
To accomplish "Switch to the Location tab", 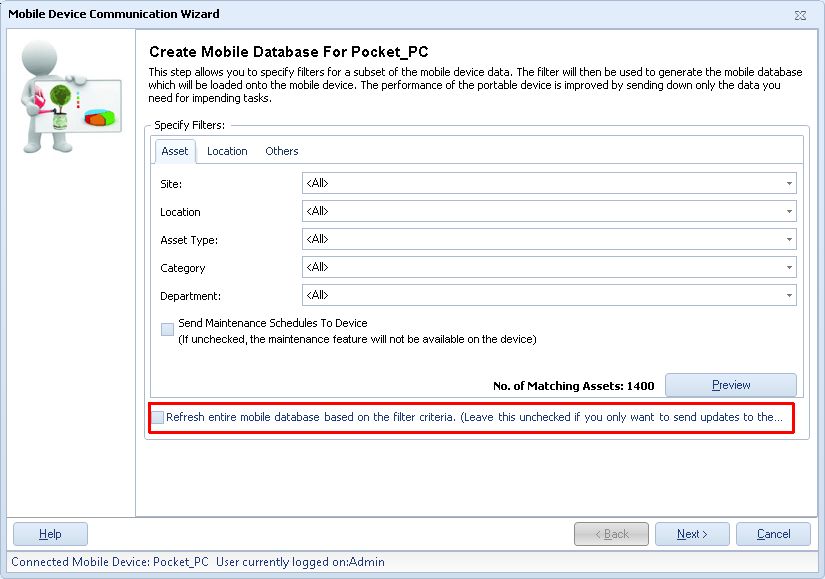I will 227,151.
